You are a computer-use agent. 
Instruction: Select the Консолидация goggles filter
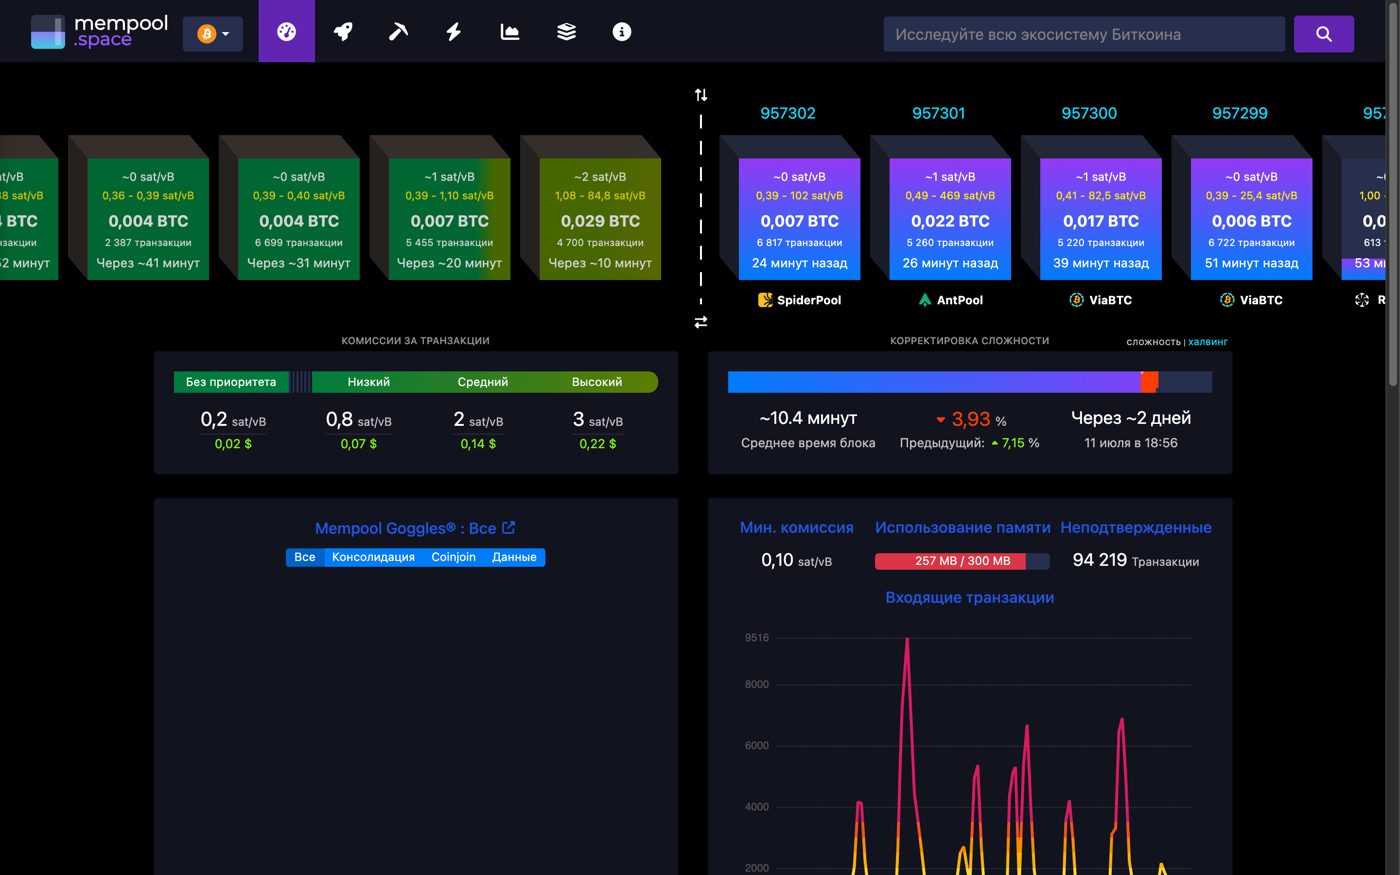[x=373, y=557]
